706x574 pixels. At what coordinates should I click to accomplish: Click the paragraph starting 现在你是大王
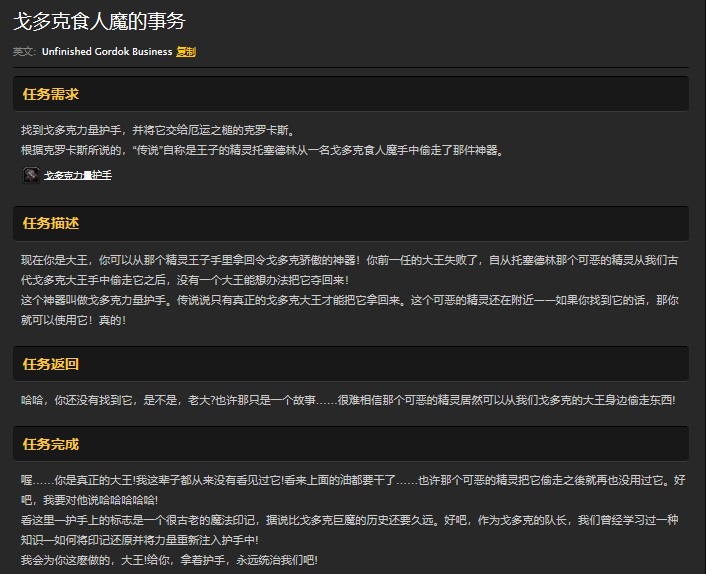coord(349,270)
